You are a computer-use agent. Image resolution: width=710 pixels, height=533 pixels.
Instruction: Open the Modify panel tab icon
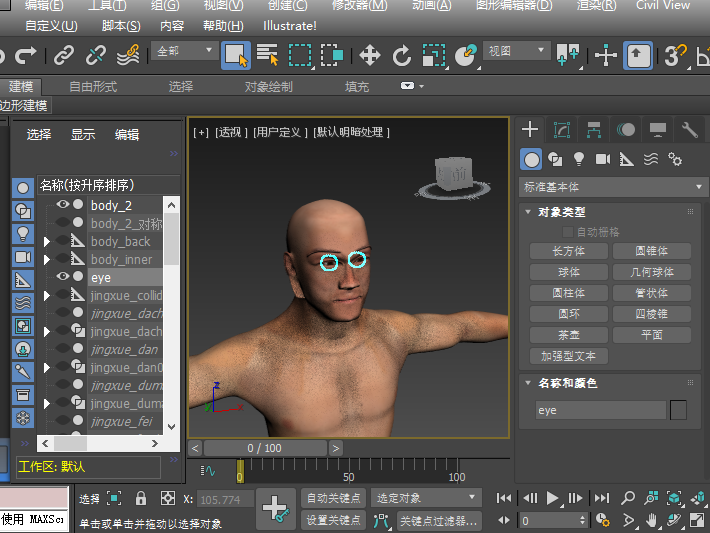point(562,130)
